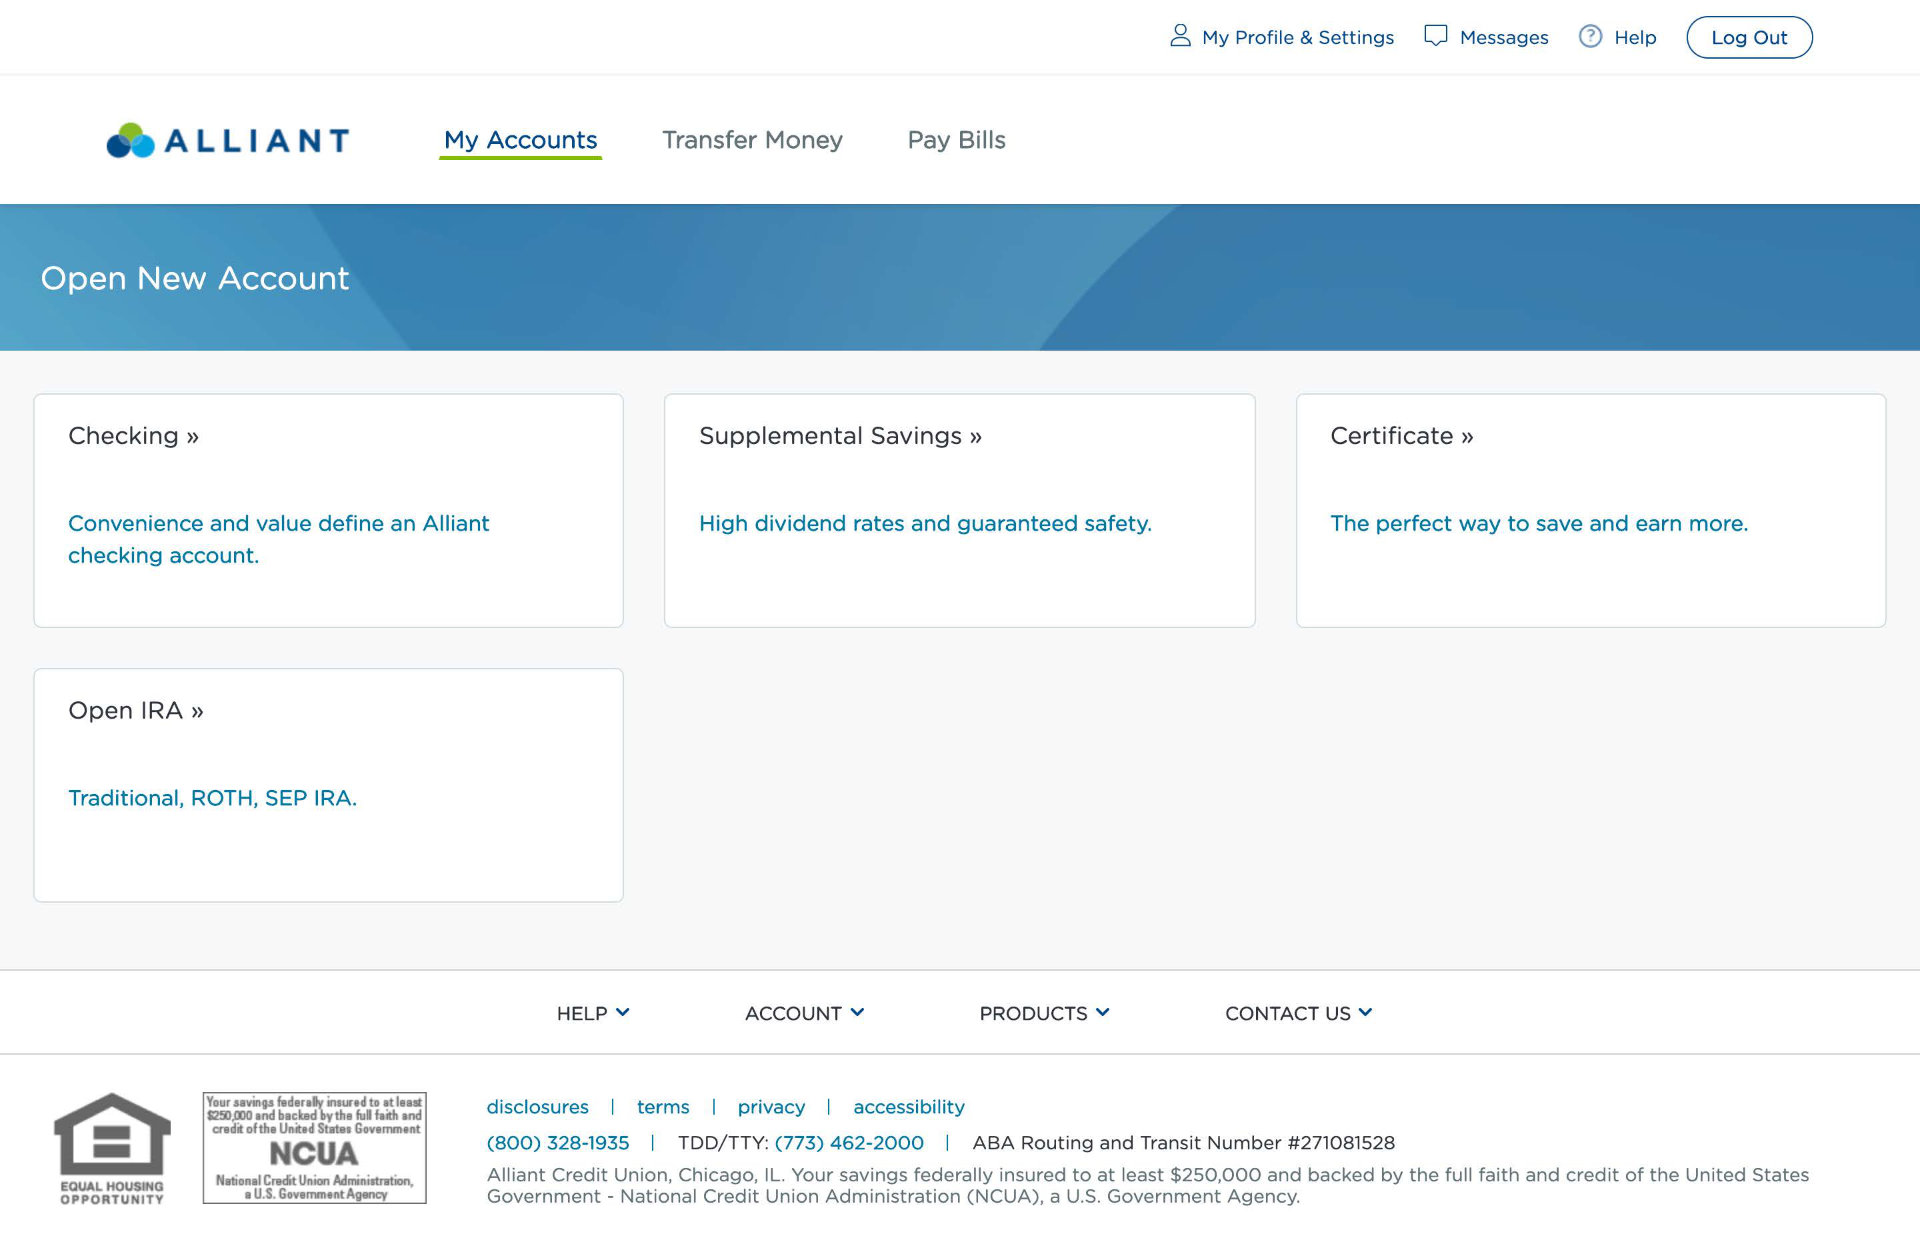Select the Transfer Money tab
The height and width of the screenshot is (1244, 1920).
click(x=752, y=140)
